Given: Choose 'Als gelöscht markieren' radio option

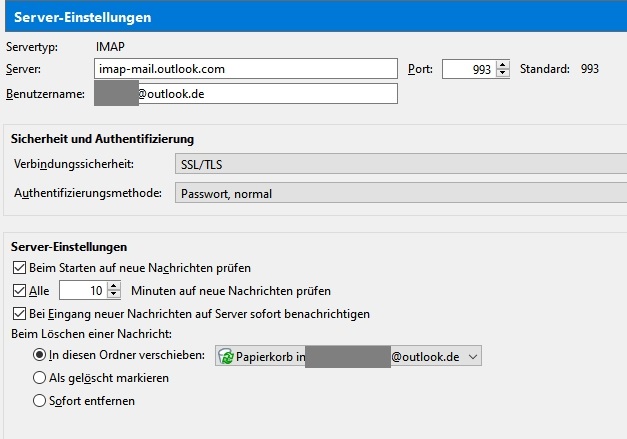Looking at the screenshot, I should pyautogui.click(x=40, y=378).
